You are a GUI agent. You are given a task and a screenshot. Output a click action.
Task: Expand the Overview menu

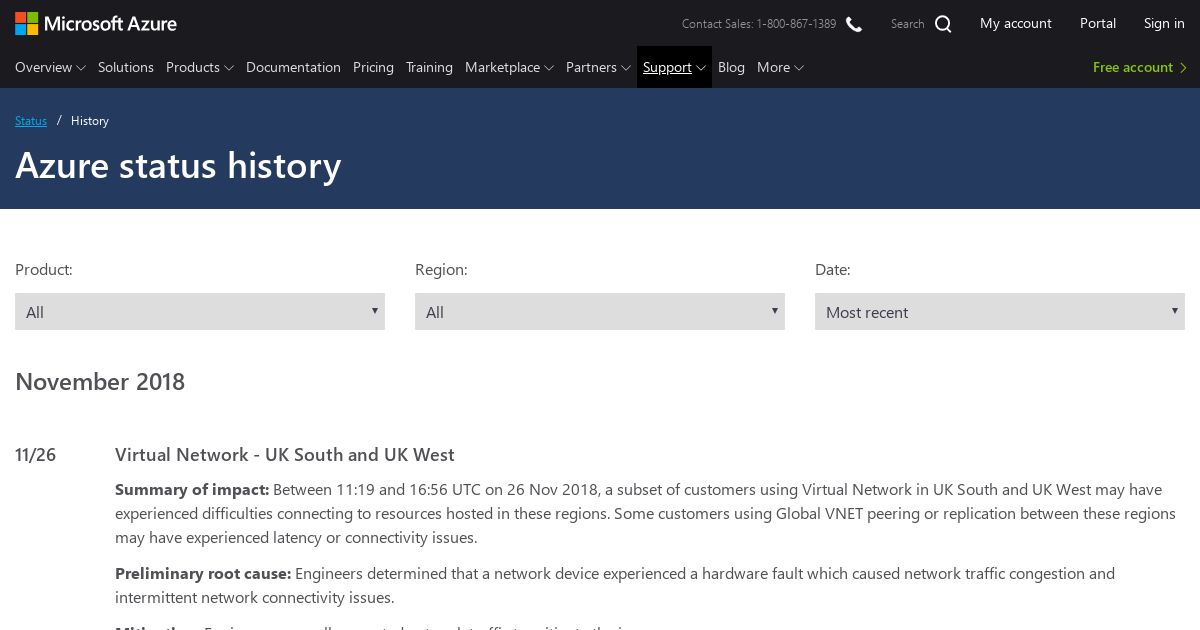pyautogui.click(x=50, y=67)
